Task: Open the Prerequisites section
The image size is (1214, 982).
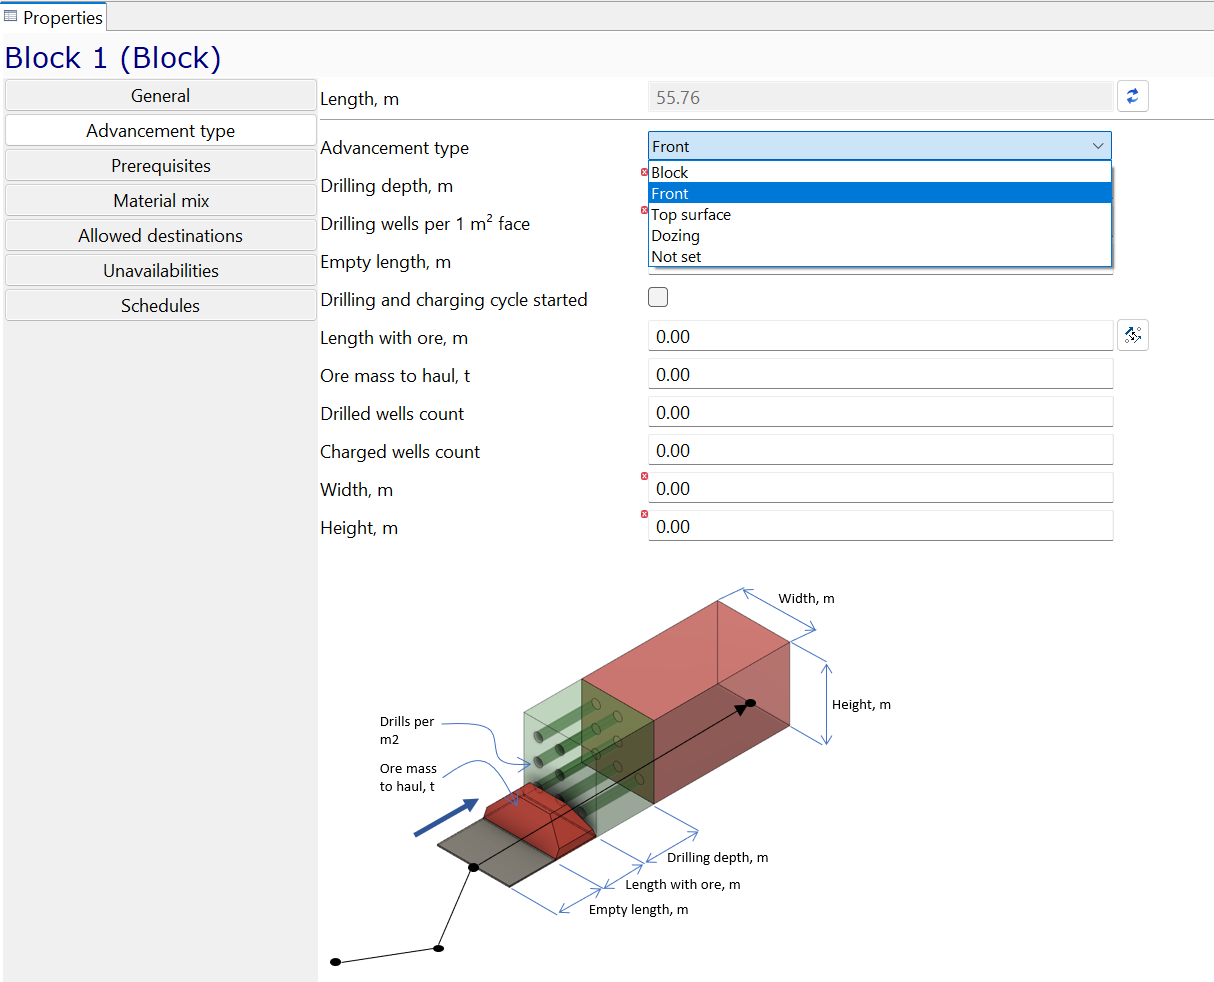Action: [160, 166]
